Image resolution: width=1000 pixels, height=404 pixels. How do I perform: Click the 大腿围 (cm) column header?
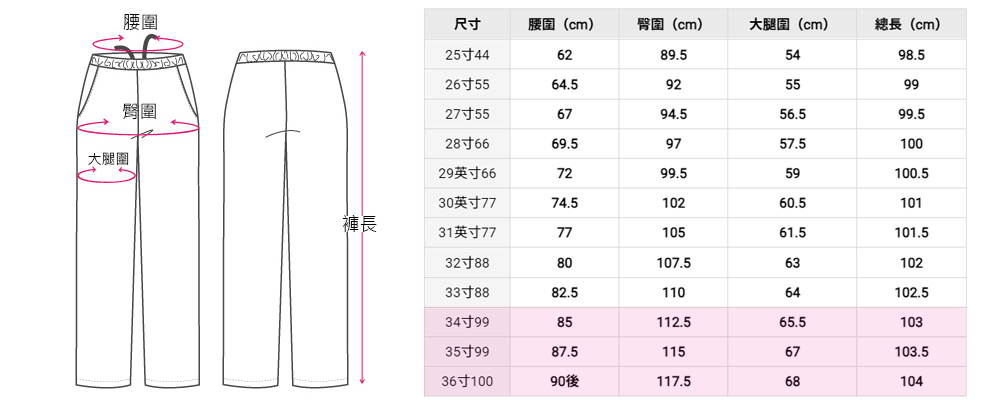coord(792,24)
